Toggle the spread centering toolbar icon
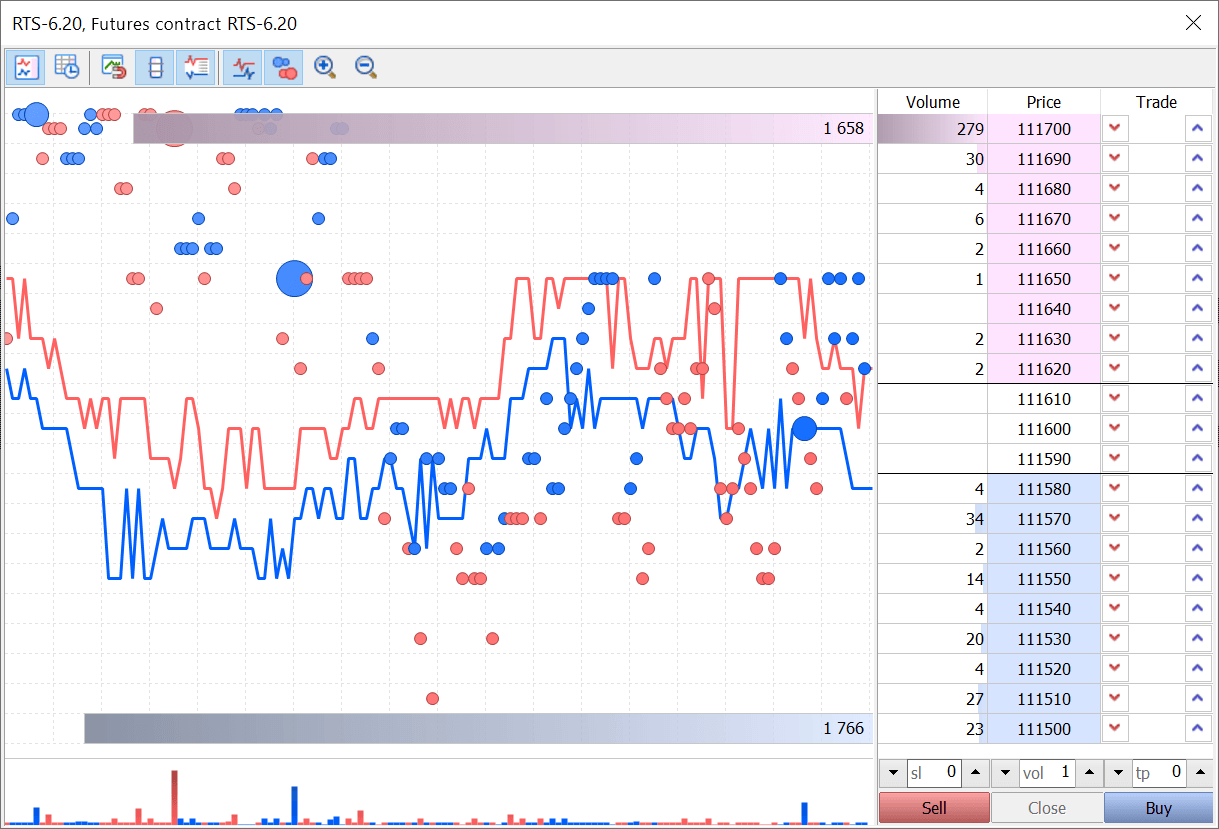This screenshot has width=1219, height=829. click(154, 67)
